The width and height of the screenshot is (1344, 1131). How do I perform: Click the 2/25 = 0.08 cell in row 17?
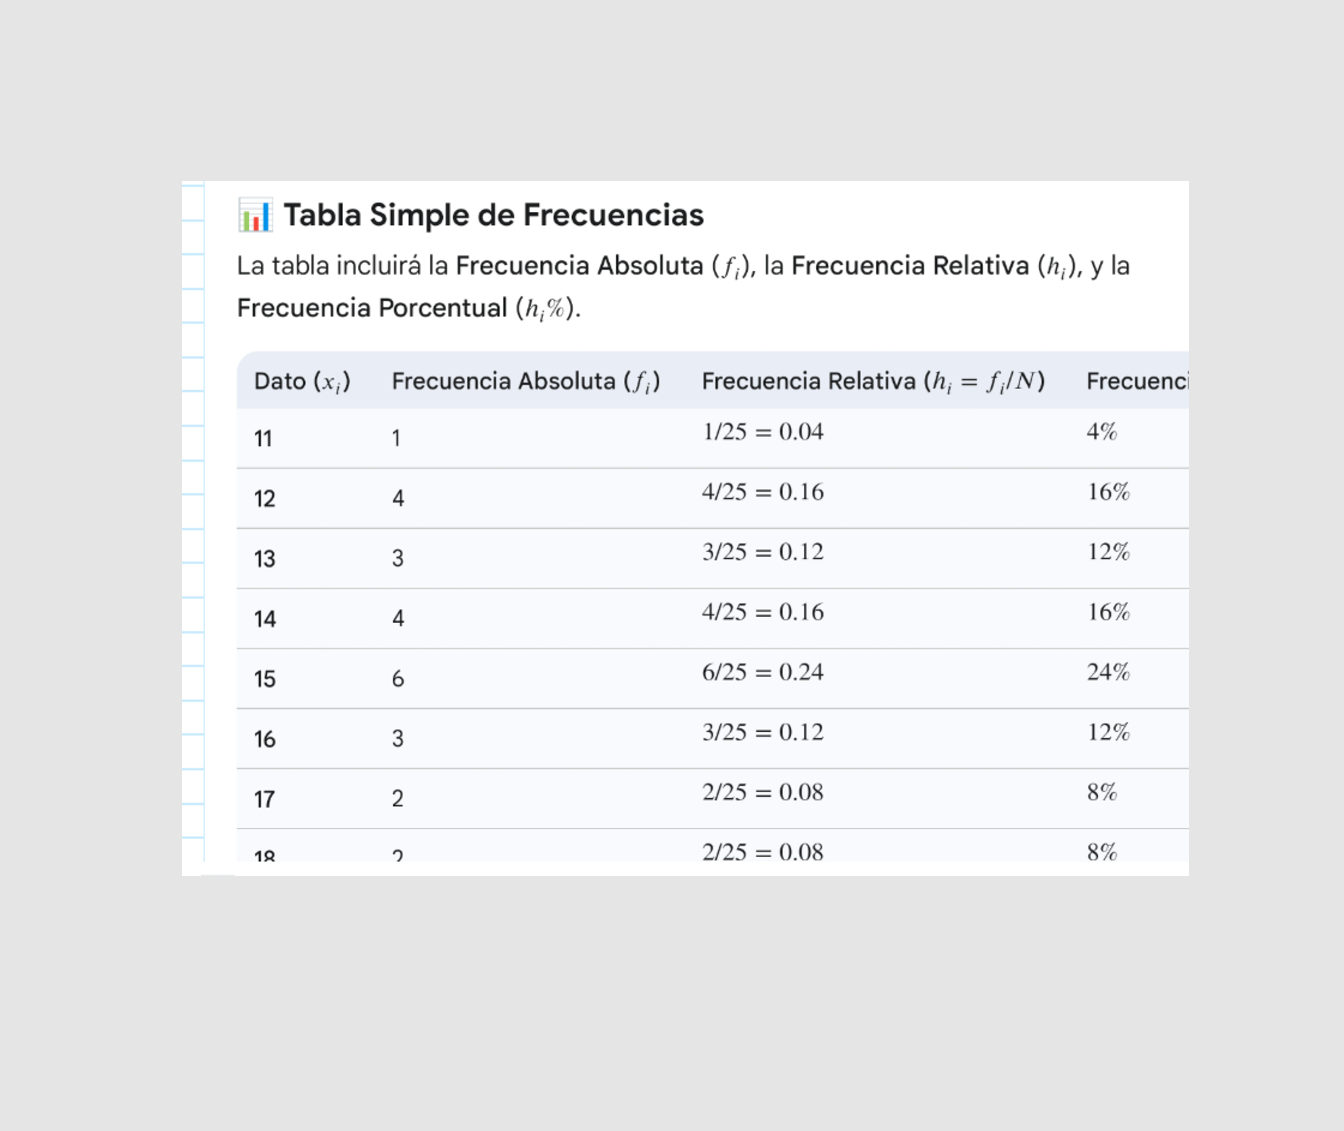tap(762, 792)
